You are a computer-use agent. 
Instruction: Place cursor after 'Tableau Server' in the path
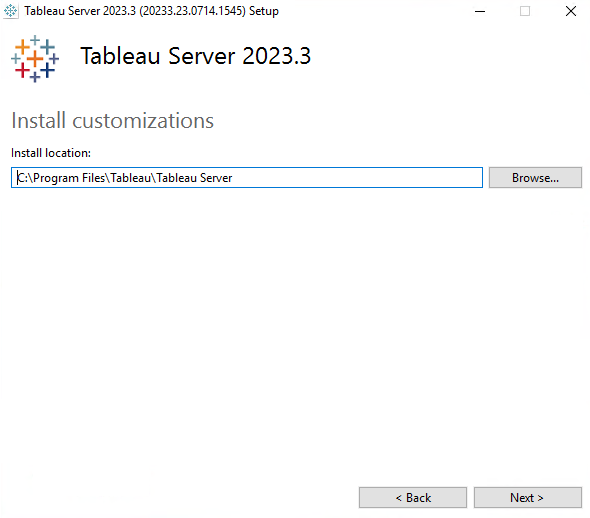pos(233,178)
